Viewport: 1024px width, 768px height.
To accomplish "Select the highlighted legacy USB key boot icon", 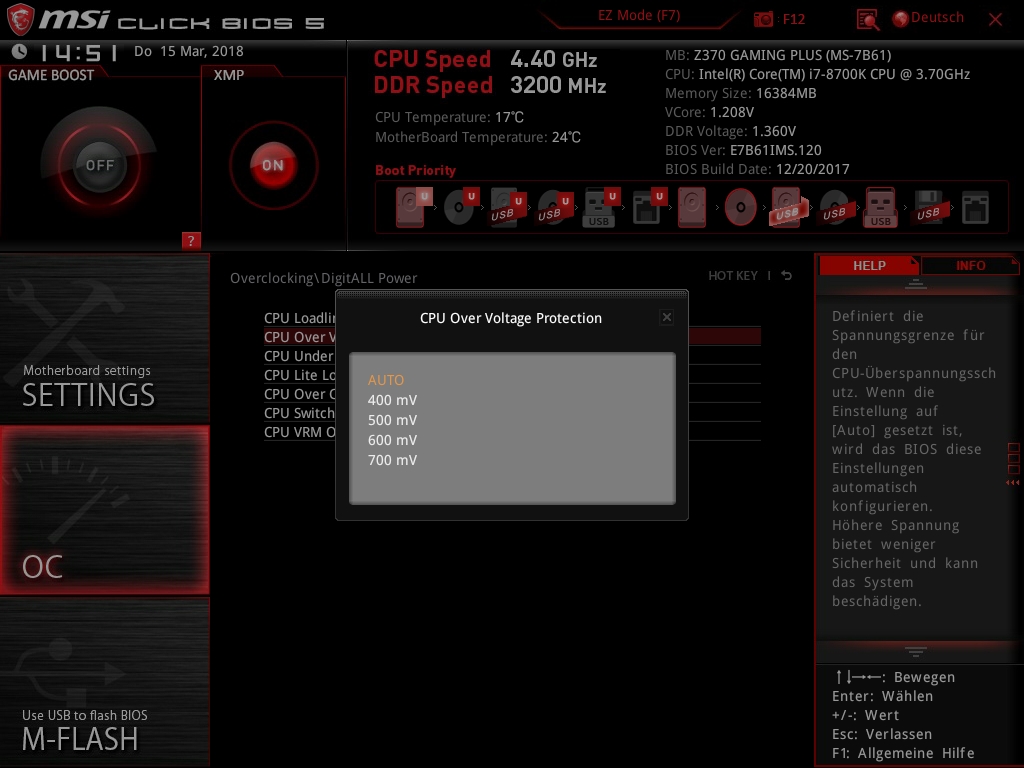I will (x=880, y=207).
